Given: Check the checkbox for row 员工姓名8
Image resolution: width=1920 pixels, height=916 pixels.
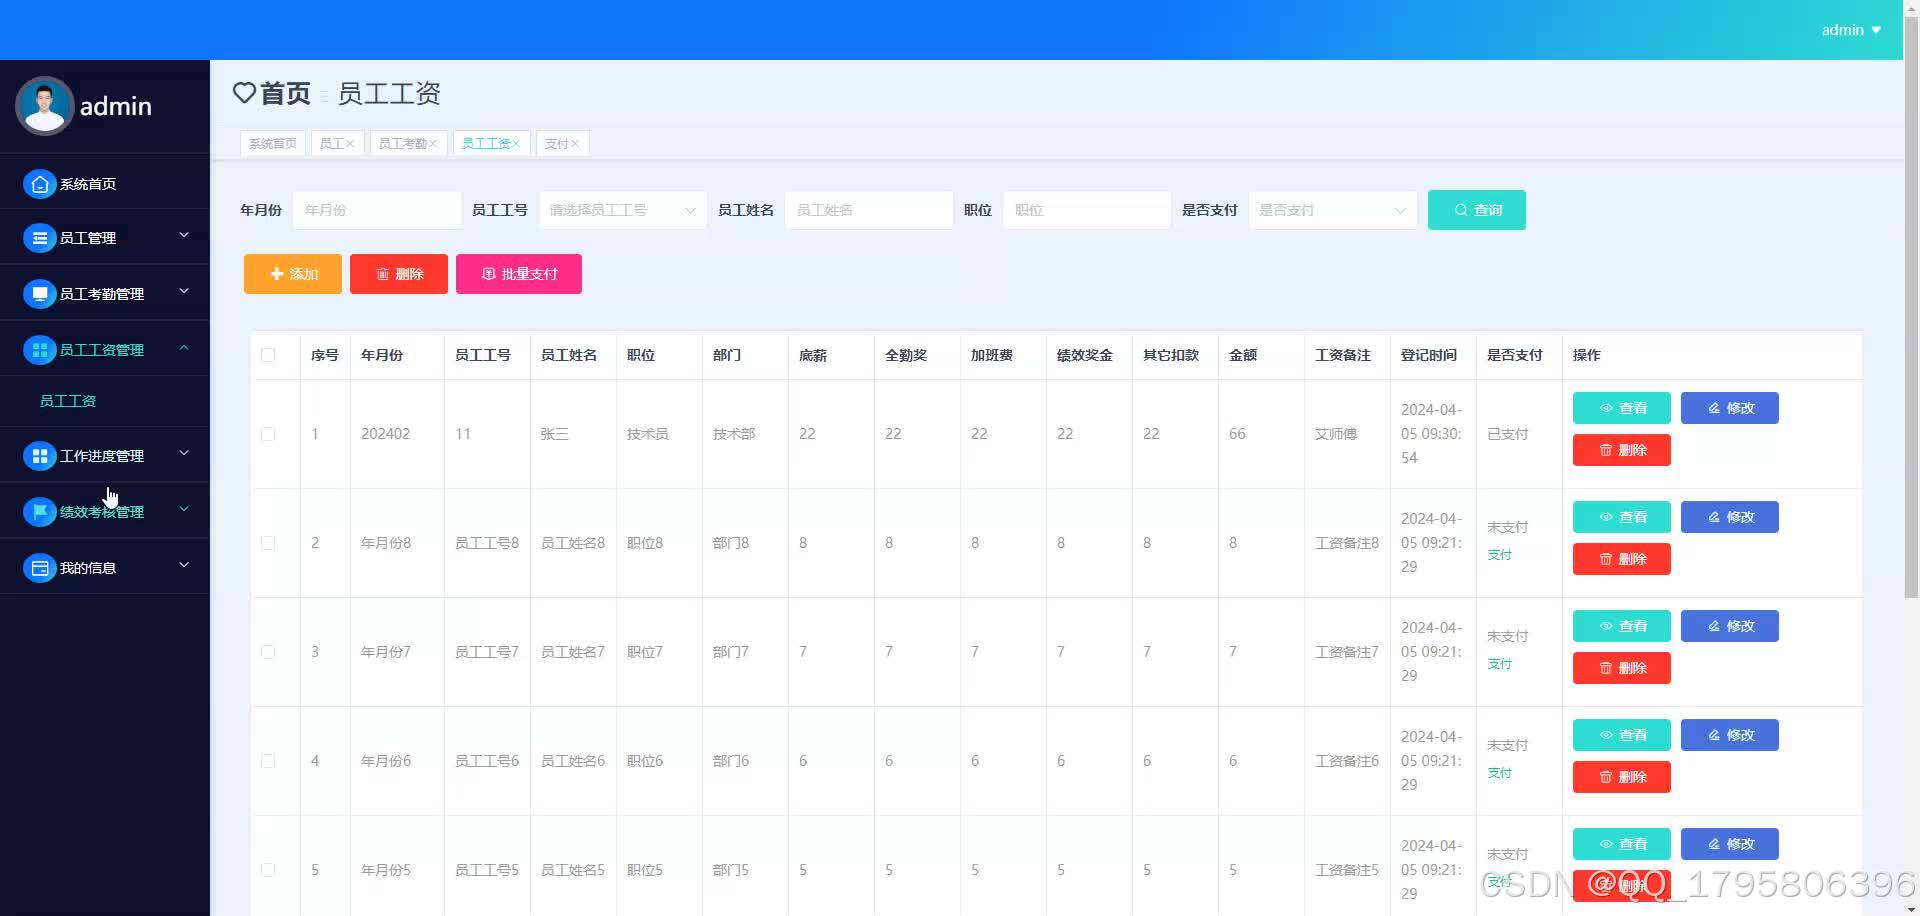Looking at the screenshot, I should pyautogui.click(x=268, y=543).
